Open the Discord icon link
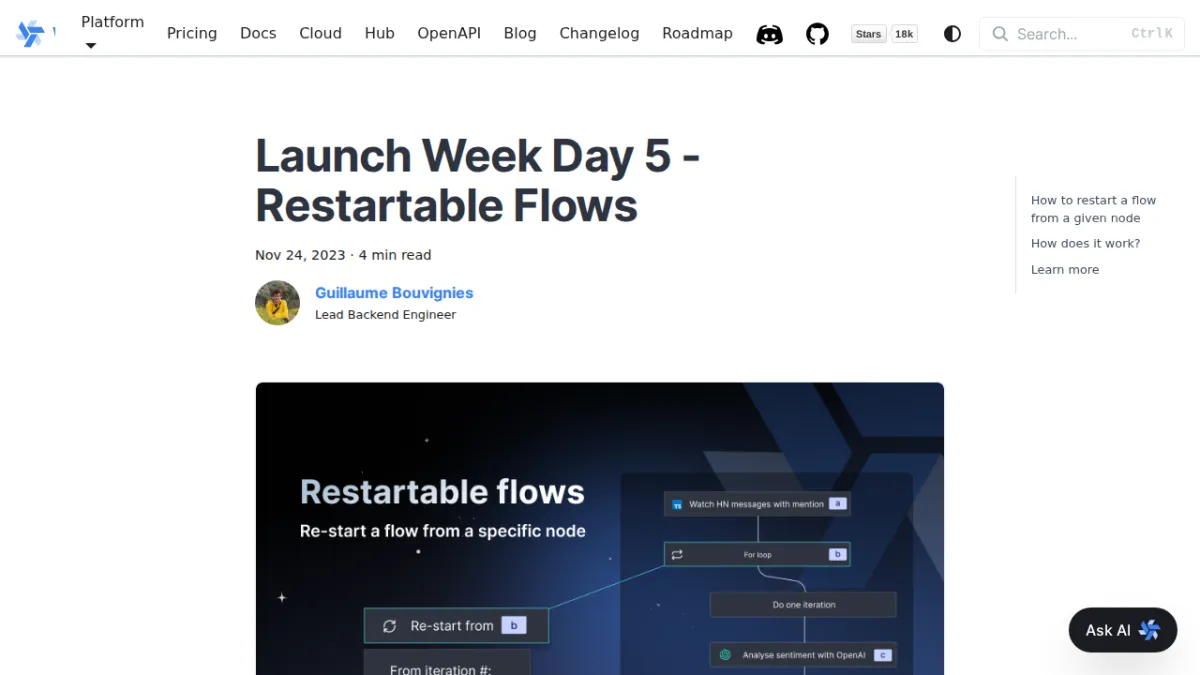Image resolution: width=1200 pixels, height=675 pixels. (769, 34)
